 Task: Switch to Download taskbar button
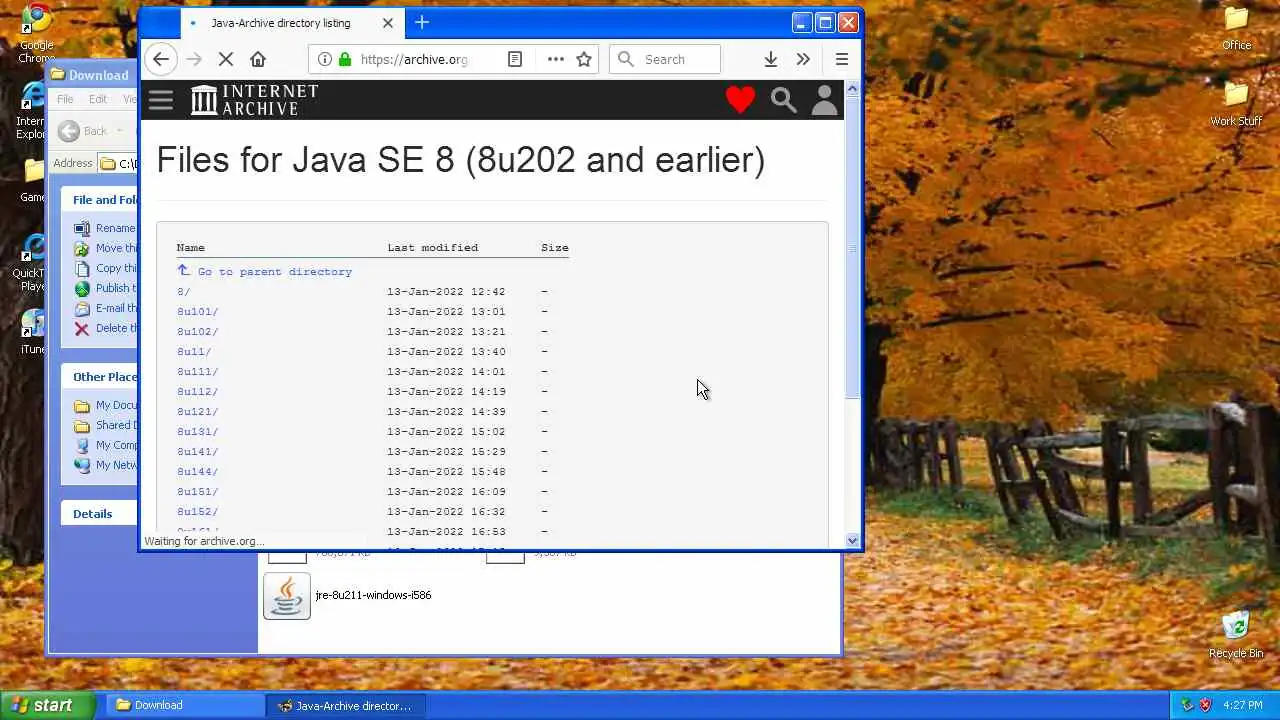tap(183, 705)
